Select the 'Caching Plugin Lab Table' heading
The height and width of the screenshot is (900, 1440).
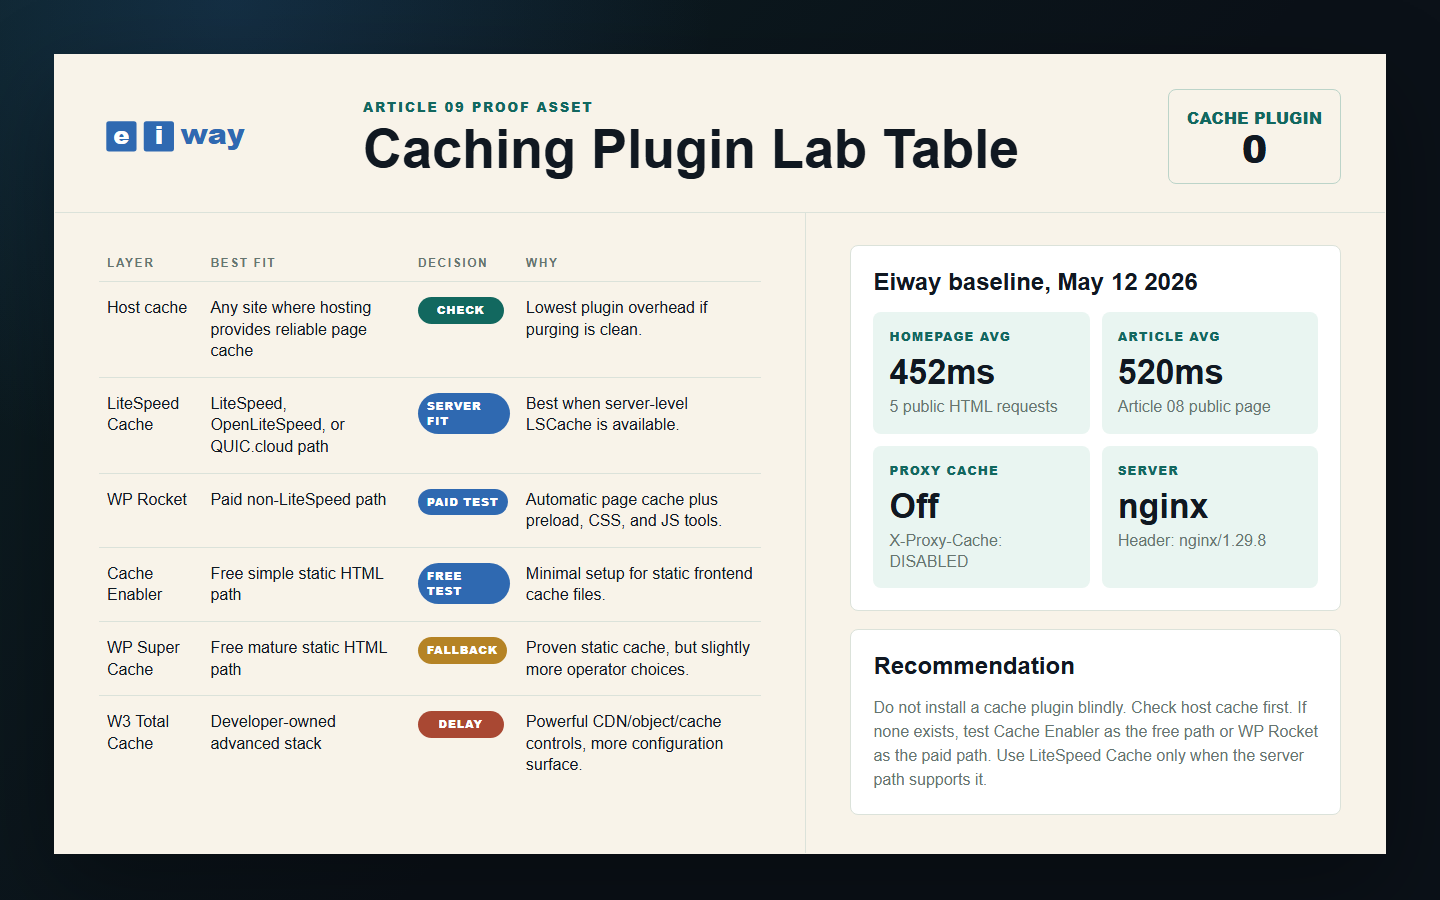coord(691,149)
